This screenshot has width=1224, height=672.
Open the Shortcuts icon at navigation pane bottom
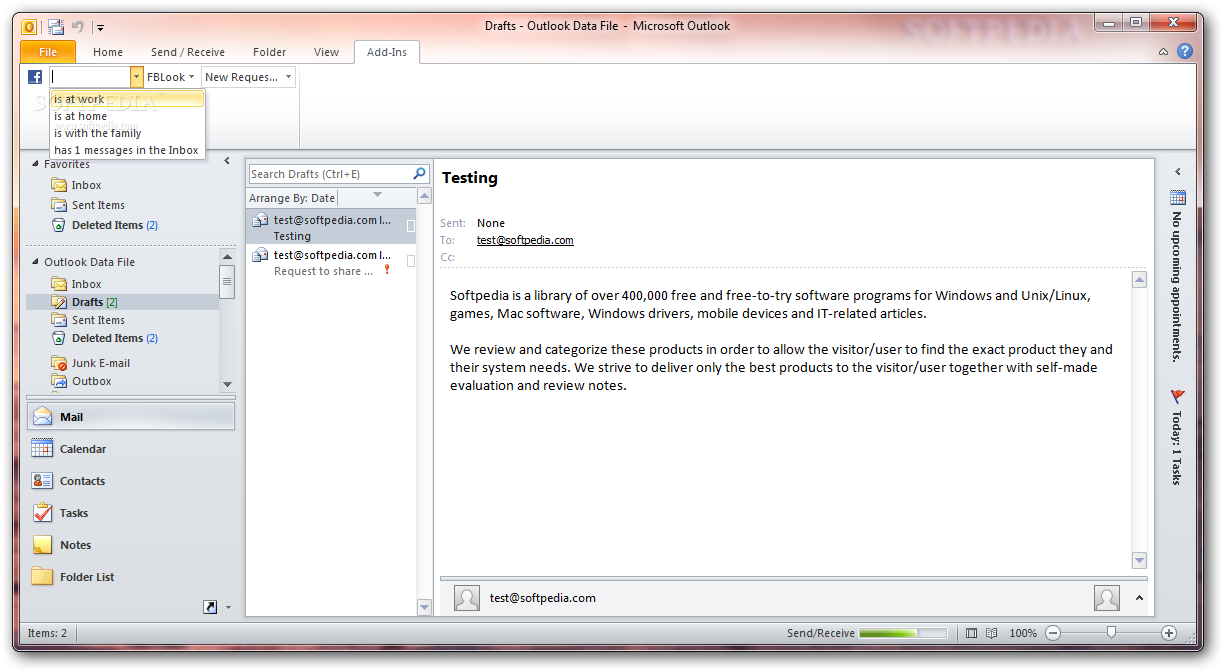click(x=210, y=606)
